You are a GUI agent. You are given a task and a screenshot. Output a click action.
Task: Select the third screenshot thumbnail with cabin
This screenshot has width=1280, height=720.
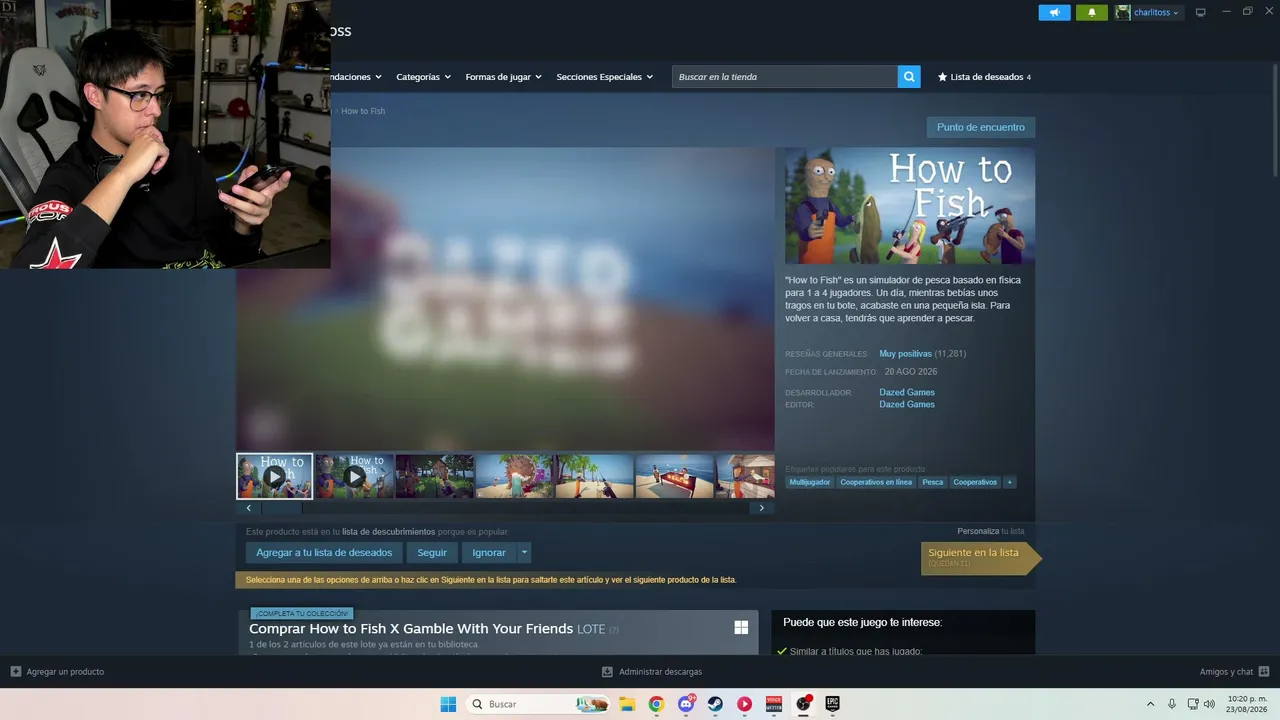tap(434, 476)
